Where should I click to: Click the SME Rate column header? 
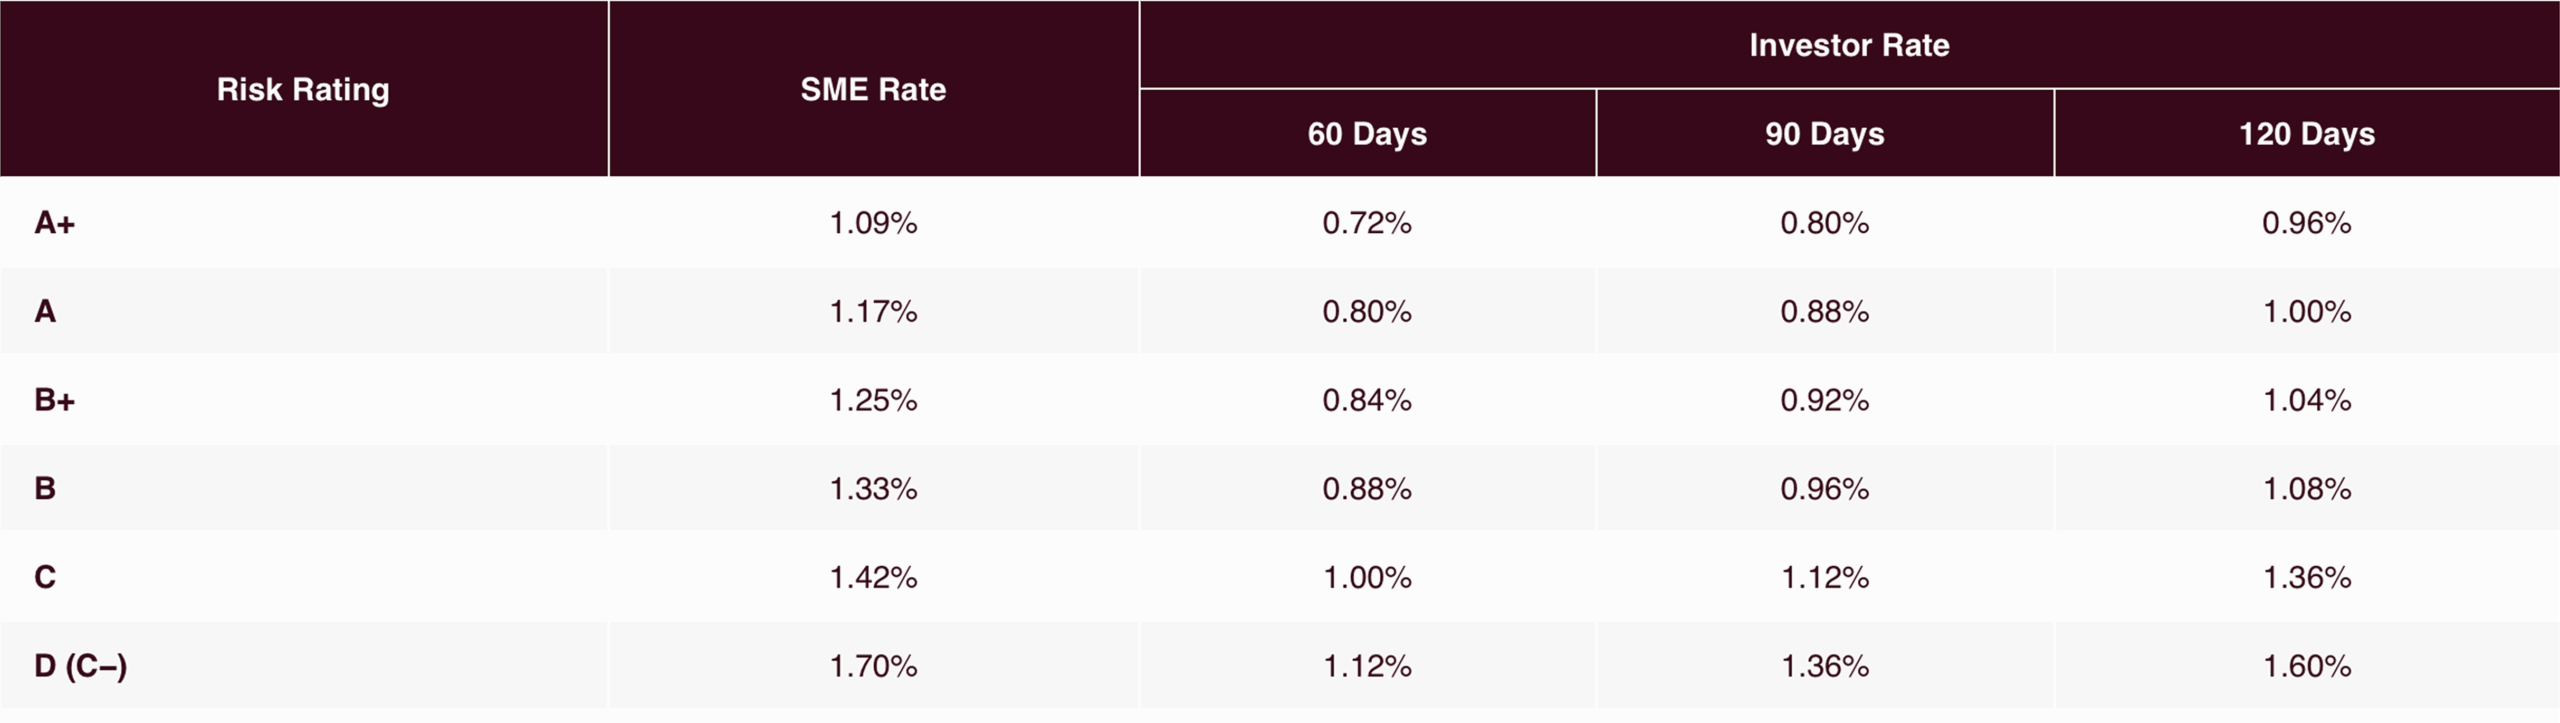[x=873, y=90]
